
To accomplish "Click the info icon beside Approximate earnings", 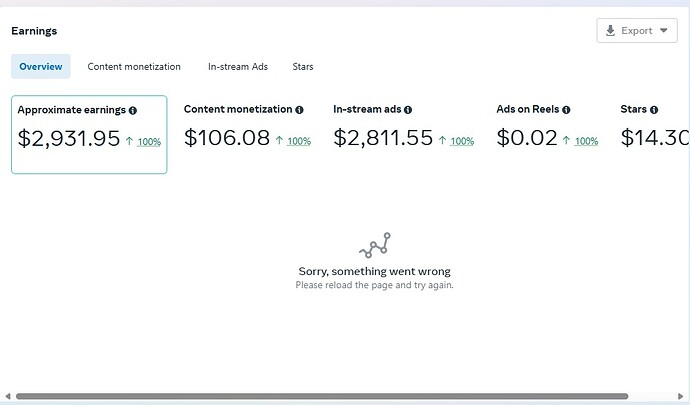I will [x=132, y=110].
